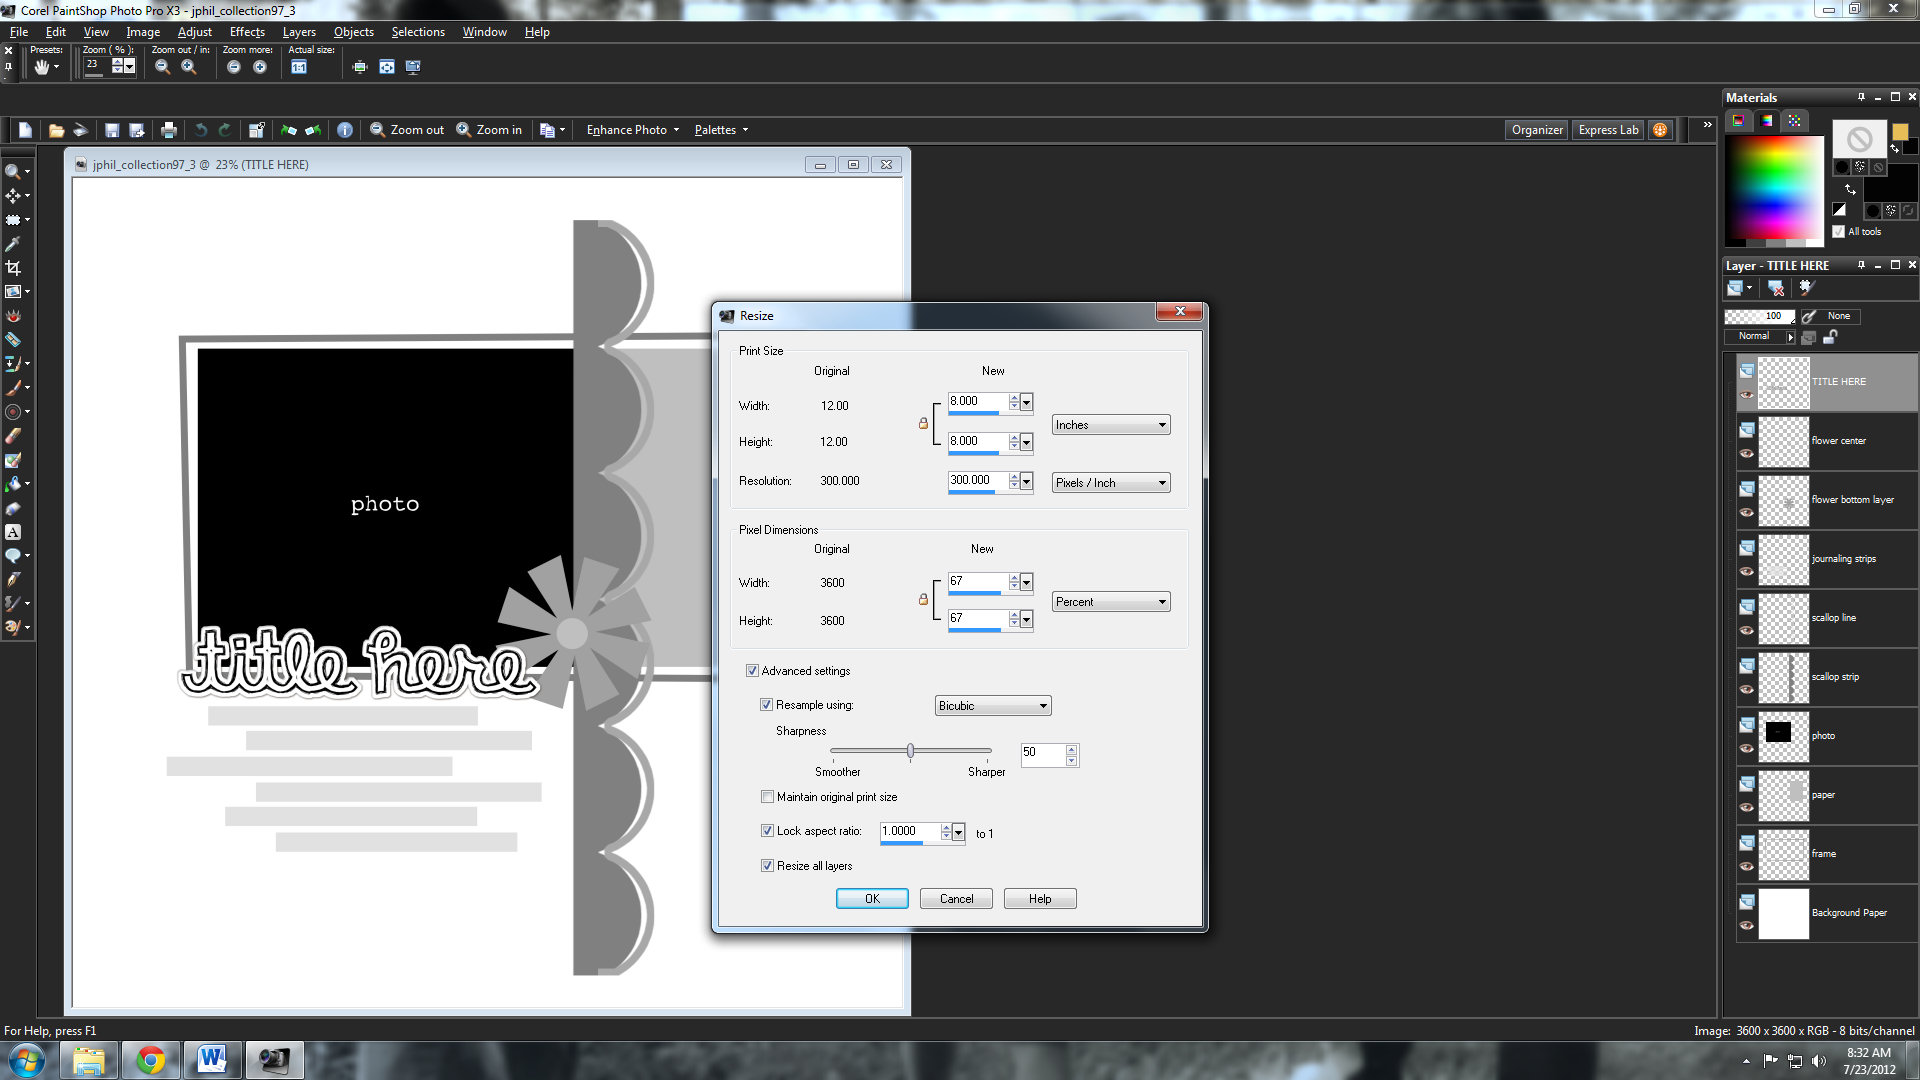Click the New image icon
Image resolution: width=1920 pixels, height=1080 pixels.
click(x=25, y=130)
